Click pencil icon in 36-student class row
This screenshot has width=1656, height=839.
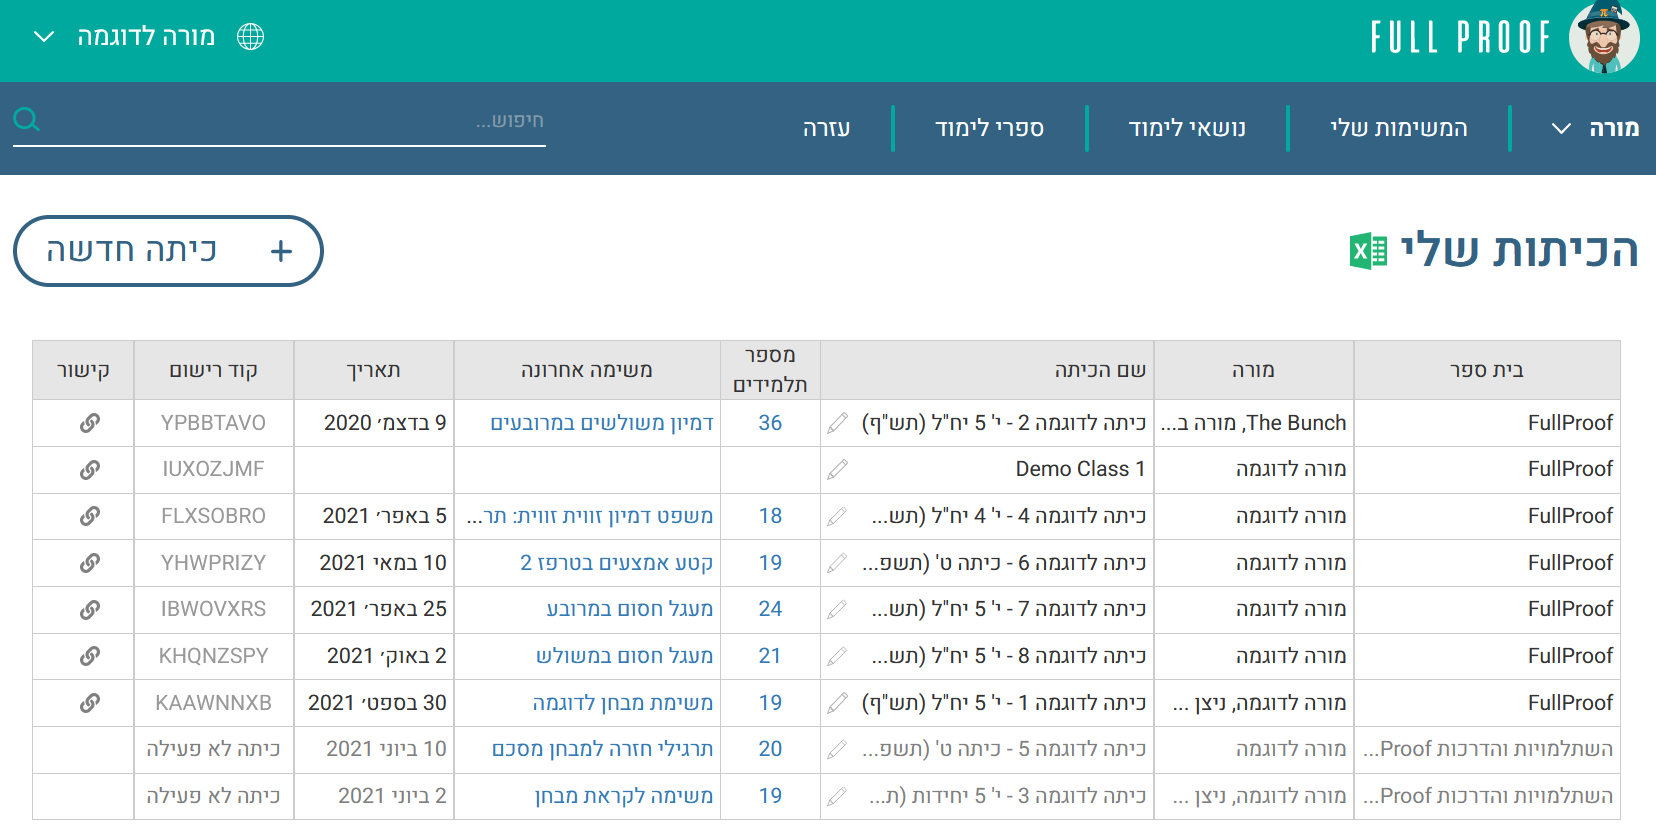coord(837,423)
